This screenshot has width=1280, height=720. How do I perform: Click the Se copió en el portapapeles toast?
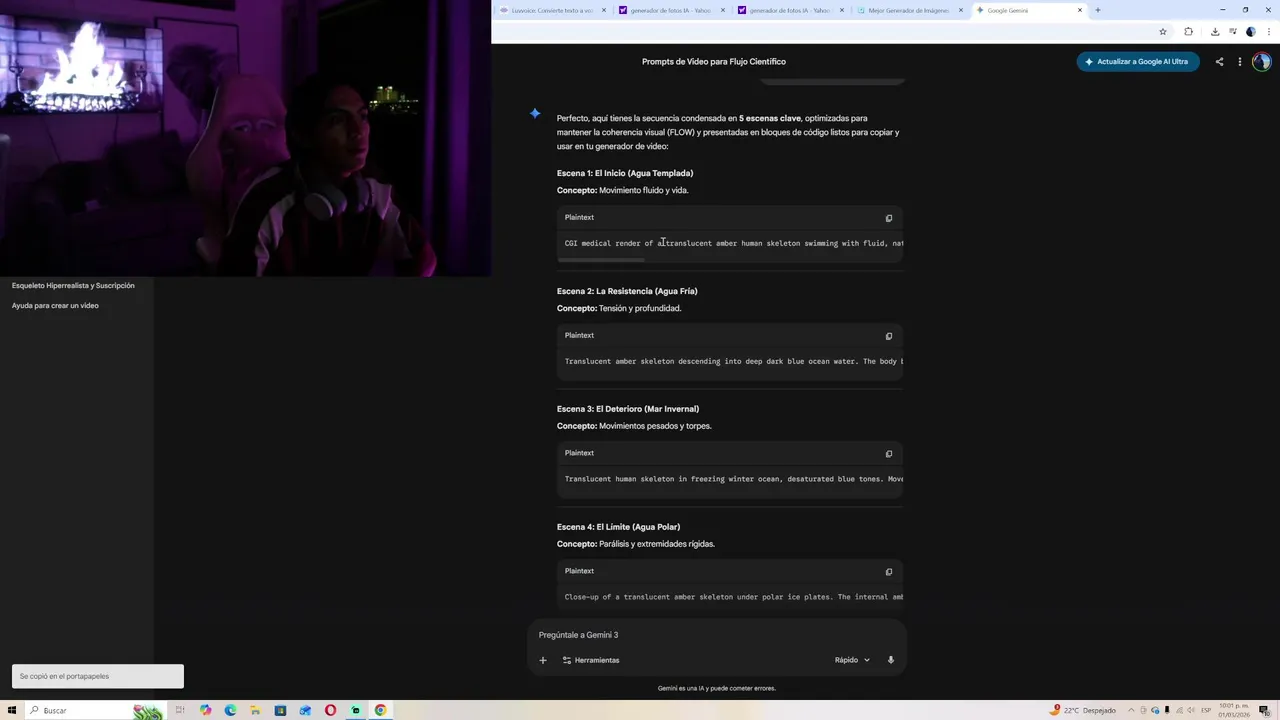98,676
